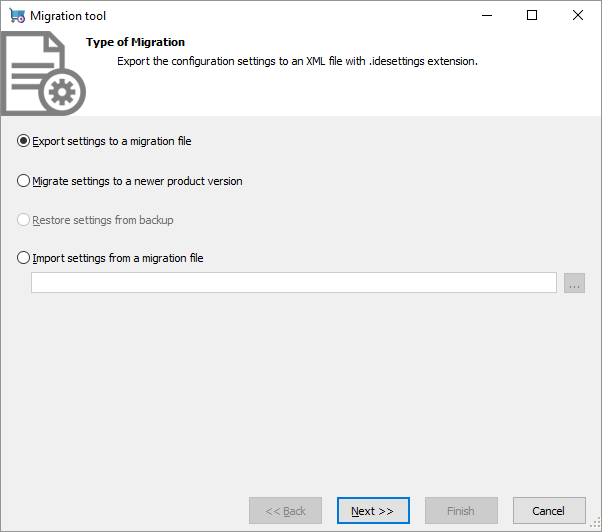This screenshot has width=602, height=532.
Task: Click the Migration tool window title text
Action: pyautogui.click(x=68, y=16)
